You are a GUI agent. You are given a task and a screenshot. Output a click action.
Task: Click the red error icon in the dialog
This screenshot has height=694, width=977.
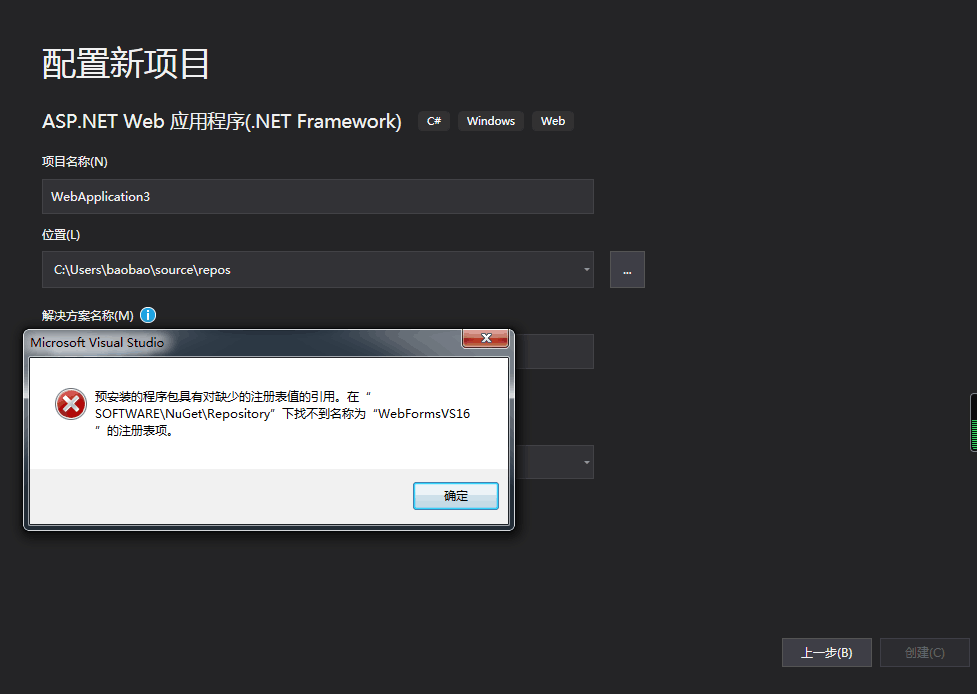69,405
